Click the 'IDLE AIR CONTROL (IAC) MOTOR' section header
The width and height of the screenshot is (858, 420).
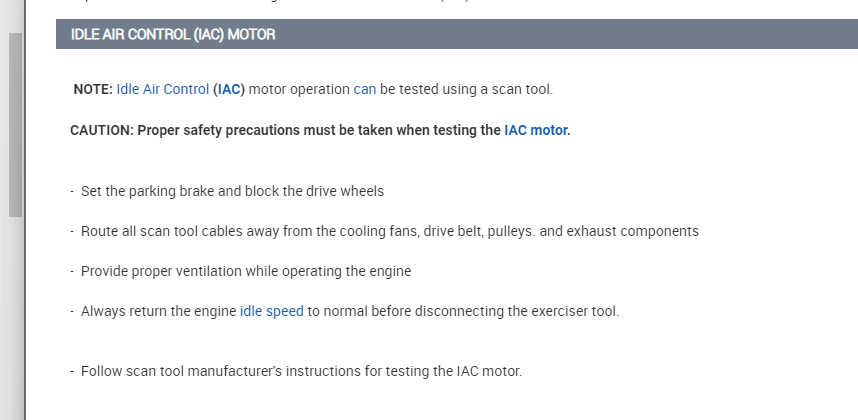173,34
